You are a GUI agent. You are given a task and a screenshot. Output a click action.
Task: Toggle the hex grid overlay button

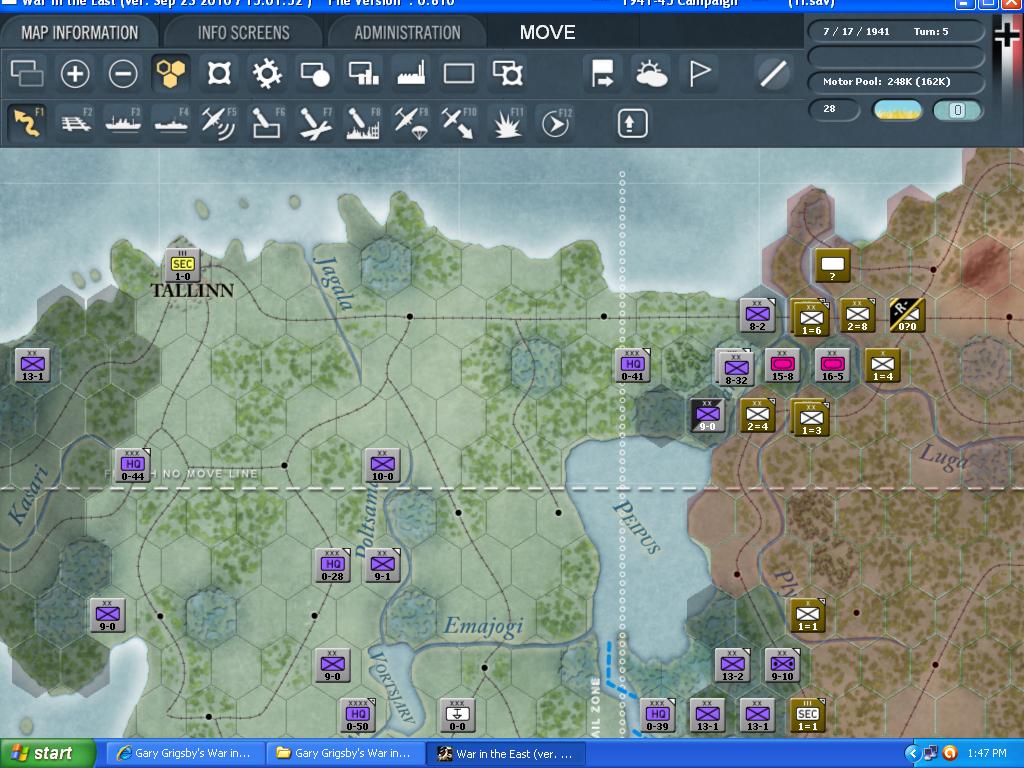point(171,72)
